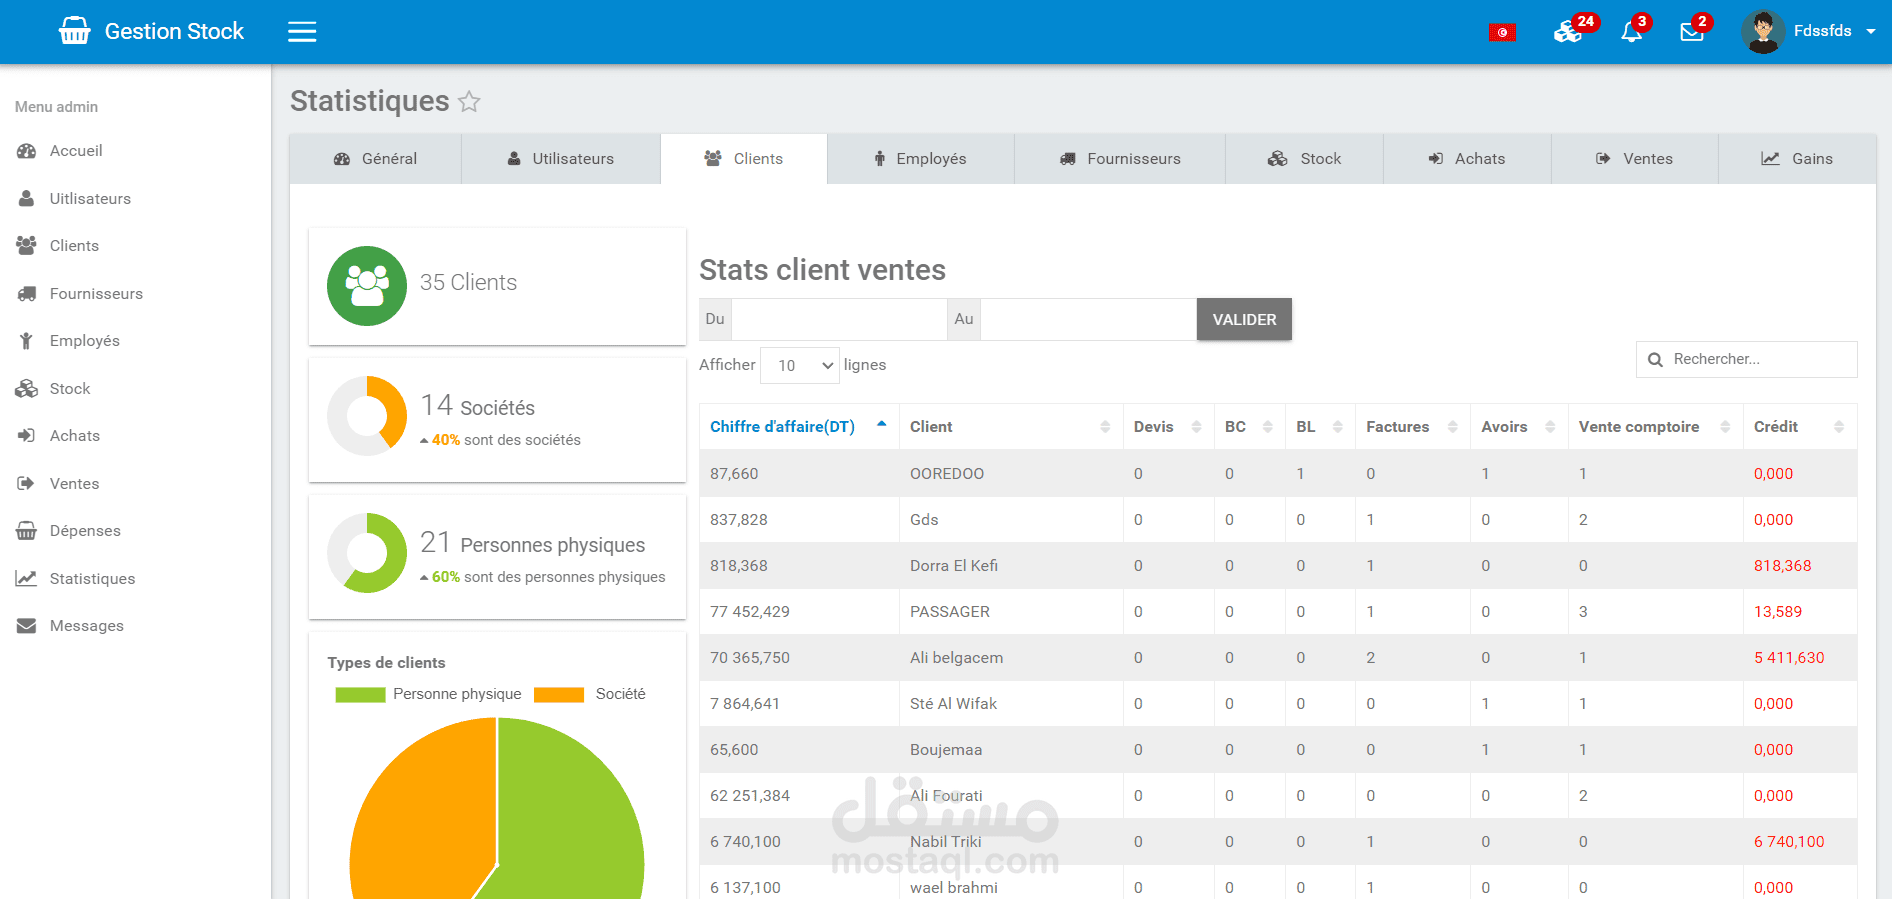
Task: Sort table by BC column
Action: tap(1249, 427)
